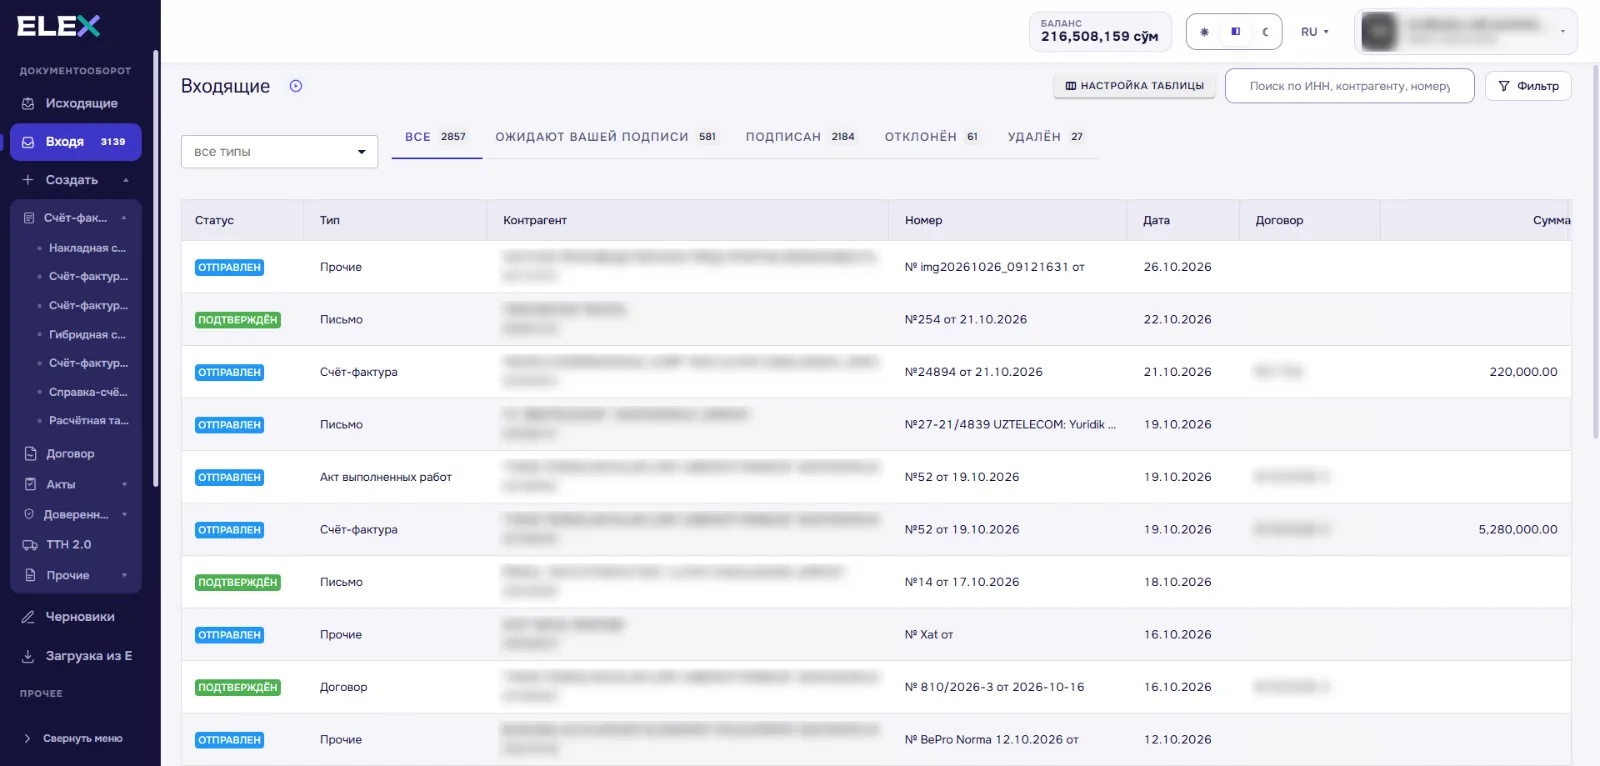The image size is (1600, 766).
Task: Open the №27-21/4839 UZTELECOM letter row
Action: tap(875, 425)
